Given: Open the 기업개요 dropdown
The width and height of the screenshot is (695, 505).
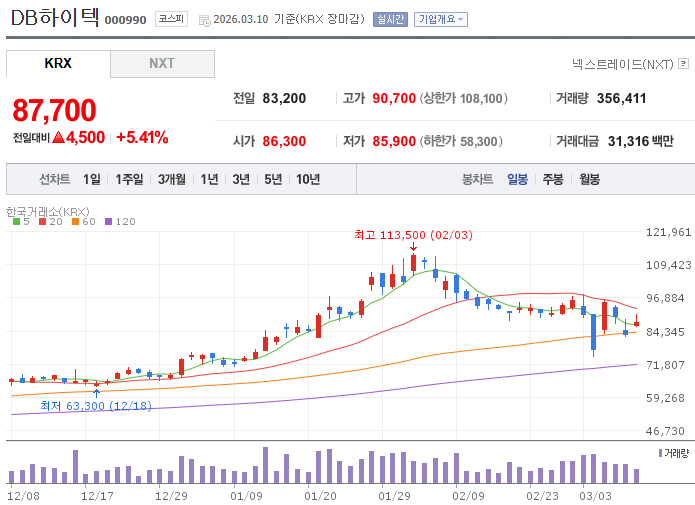Looking at the screenshot, I should click(x=441, y=20).
